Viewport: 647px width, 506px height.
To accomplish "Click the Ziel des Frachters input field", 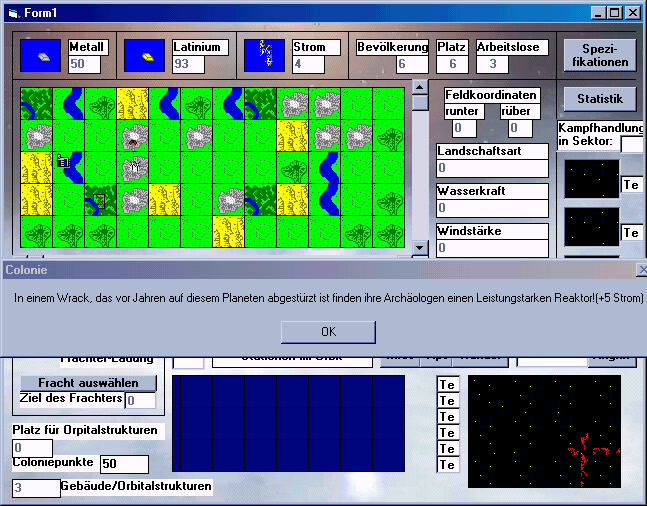I will [x=140, y=400].
